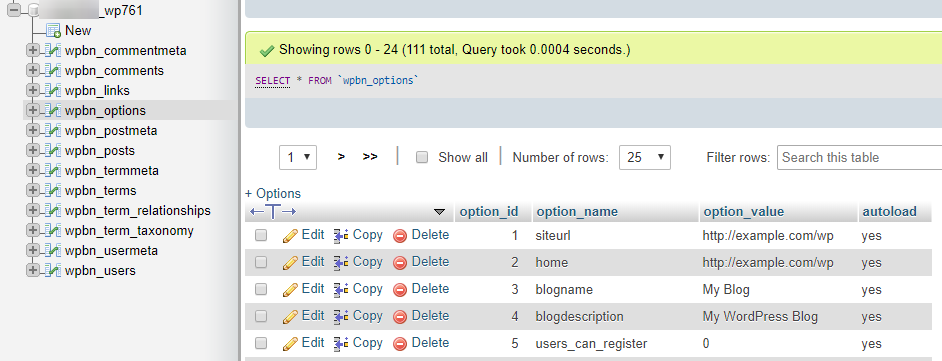Click the SELECT keyword in the query
The height and width of the screenshot is (361, 942).
[x=272, y=80]
